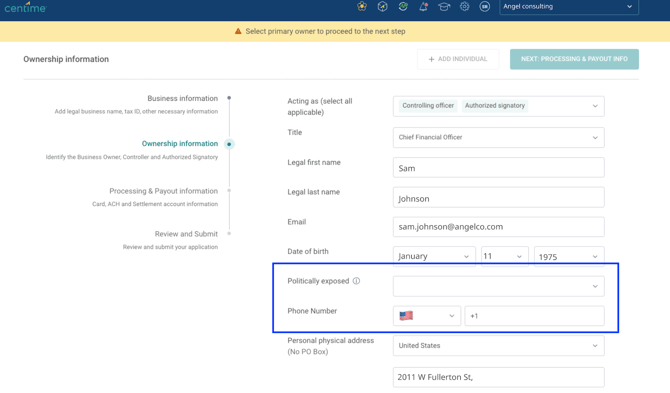Open the settings gear icon
Viewport: 670px width, 393px height.
[464, 6]
